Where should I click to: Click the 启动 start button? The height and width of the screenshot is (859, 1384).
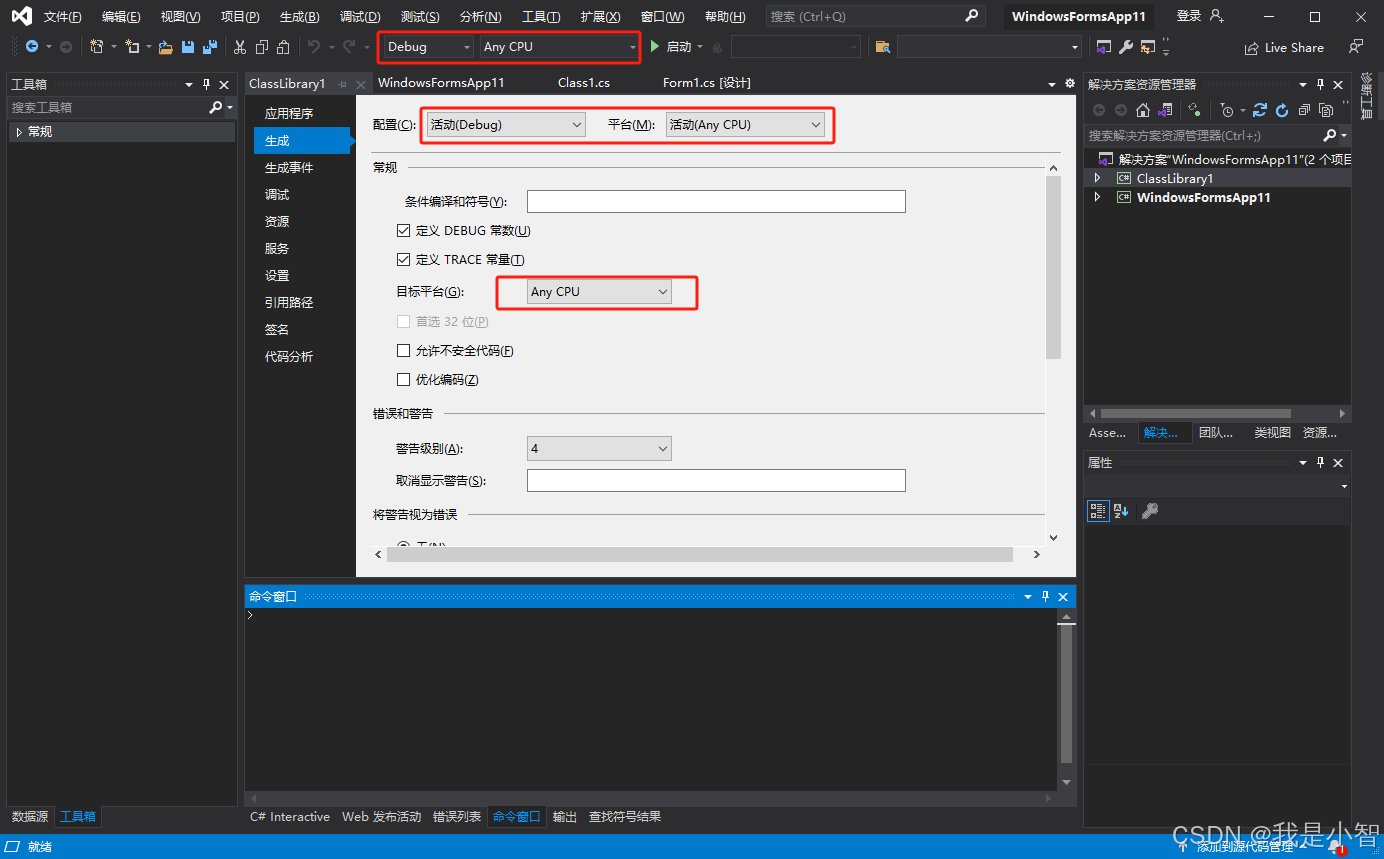(x=671, y=47)
